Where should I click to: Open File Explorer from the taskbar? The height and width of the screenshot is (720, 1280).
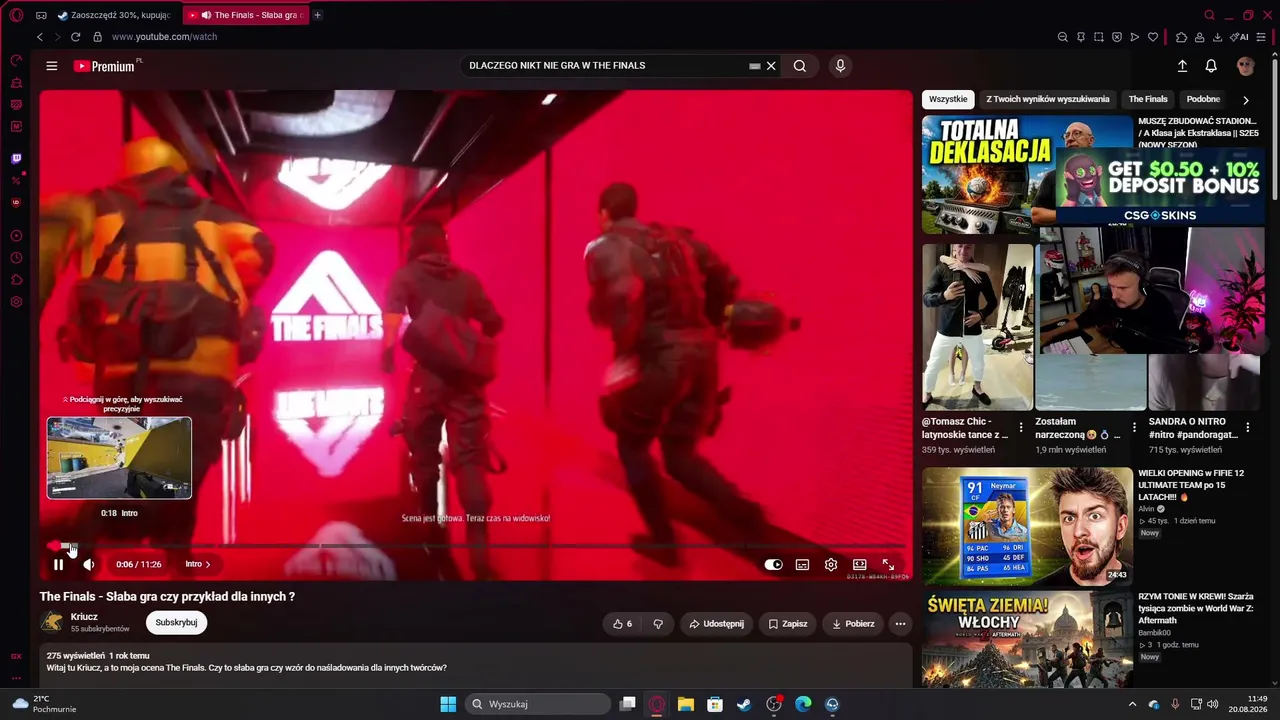pos(686,704)
